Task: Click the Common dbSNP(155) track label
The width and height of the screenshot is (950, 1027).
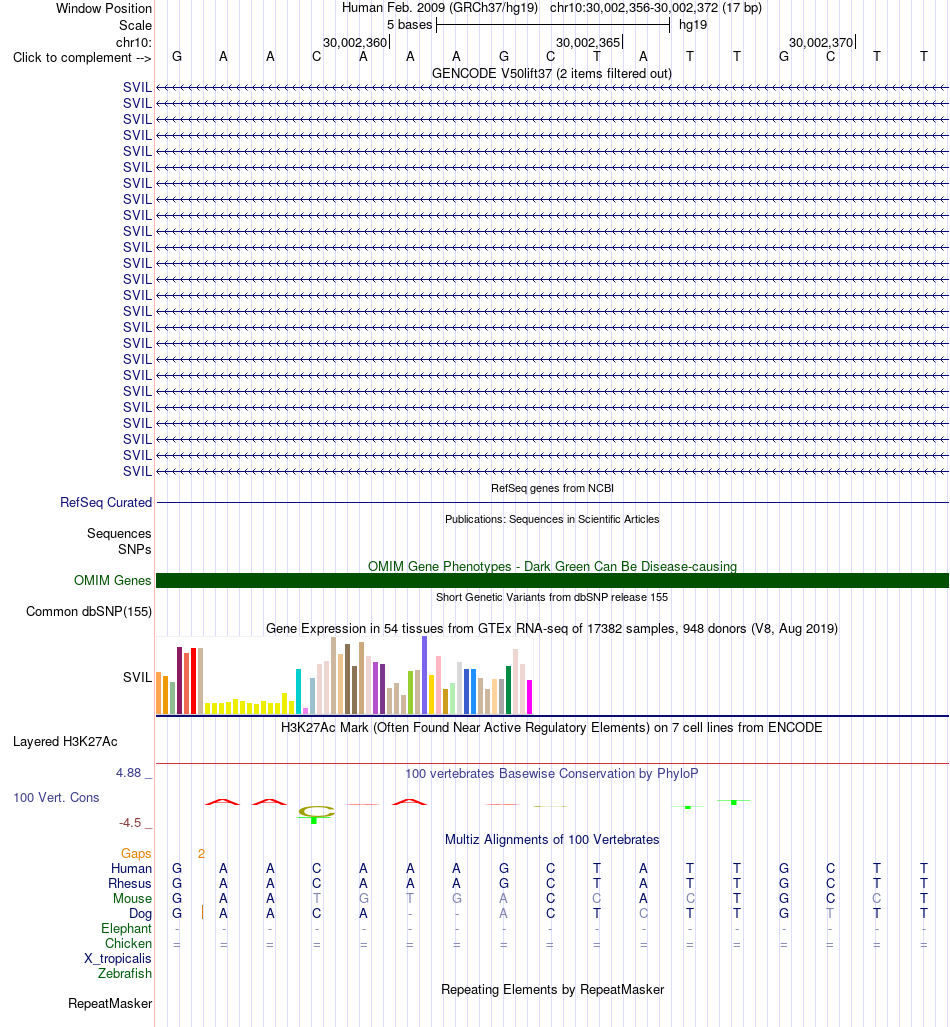Action: click(x=88, y=611)
